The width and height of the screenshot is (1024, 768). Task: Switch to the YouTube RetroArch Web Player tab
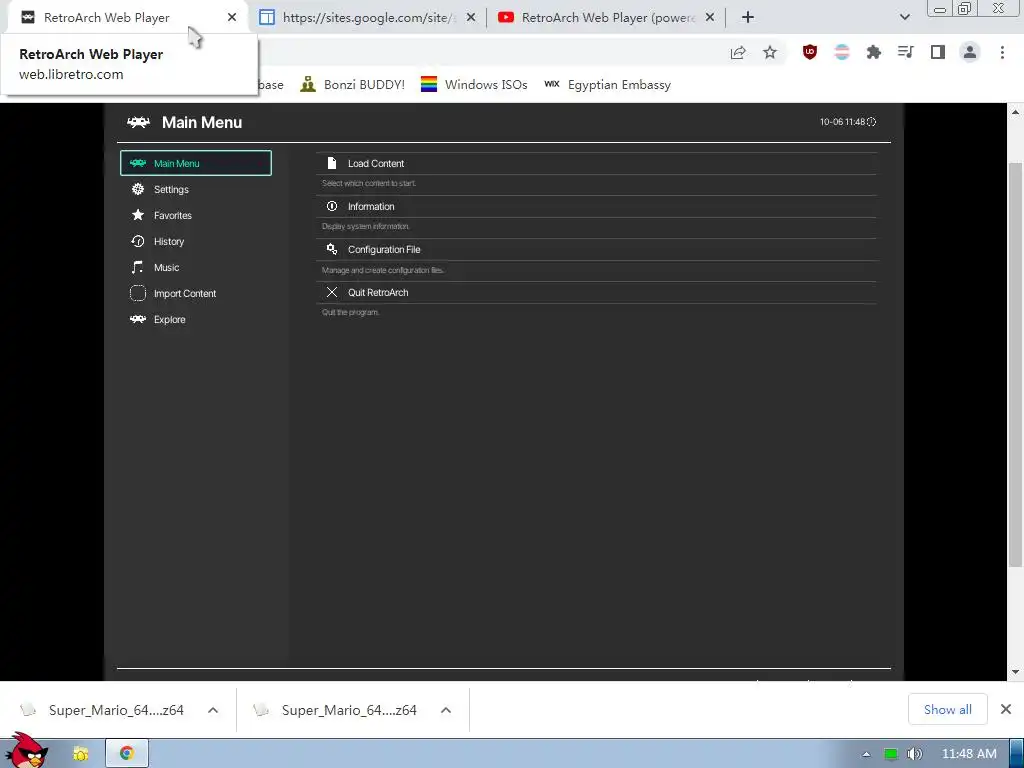click(607, 18)
